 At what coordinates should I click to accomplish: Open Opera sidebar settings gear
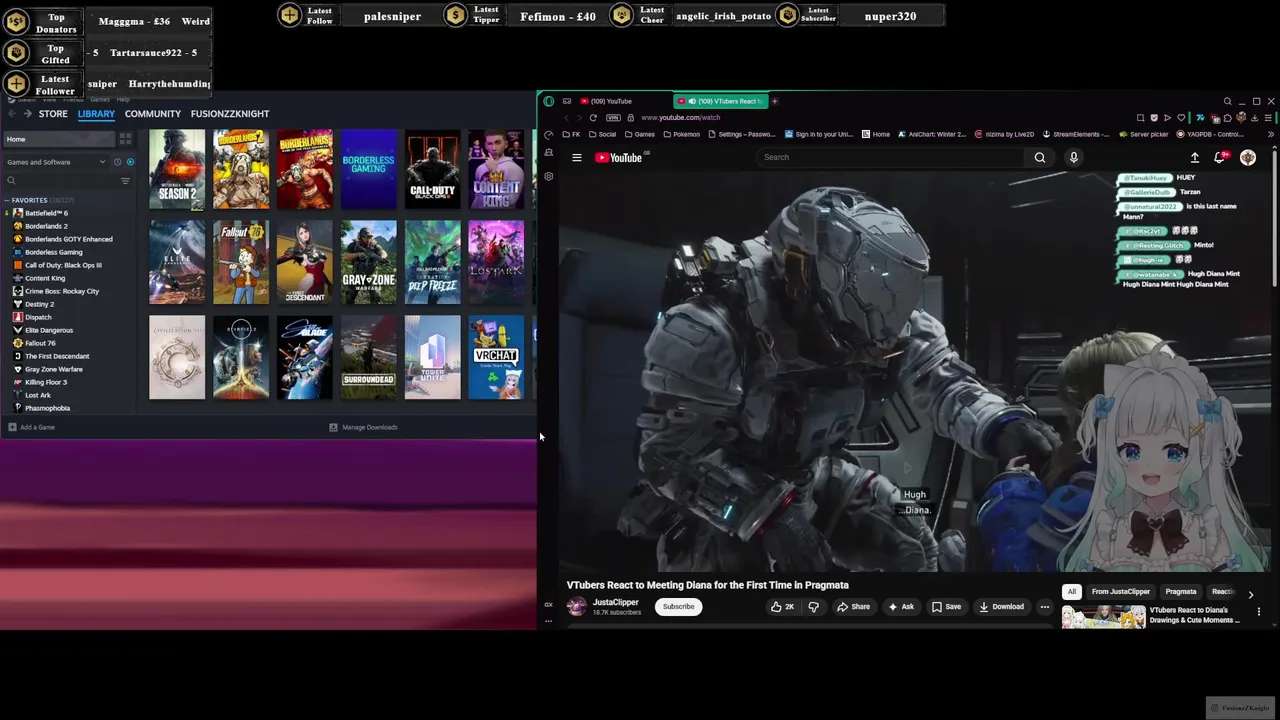pyautogui.click(x=549, y=176)
